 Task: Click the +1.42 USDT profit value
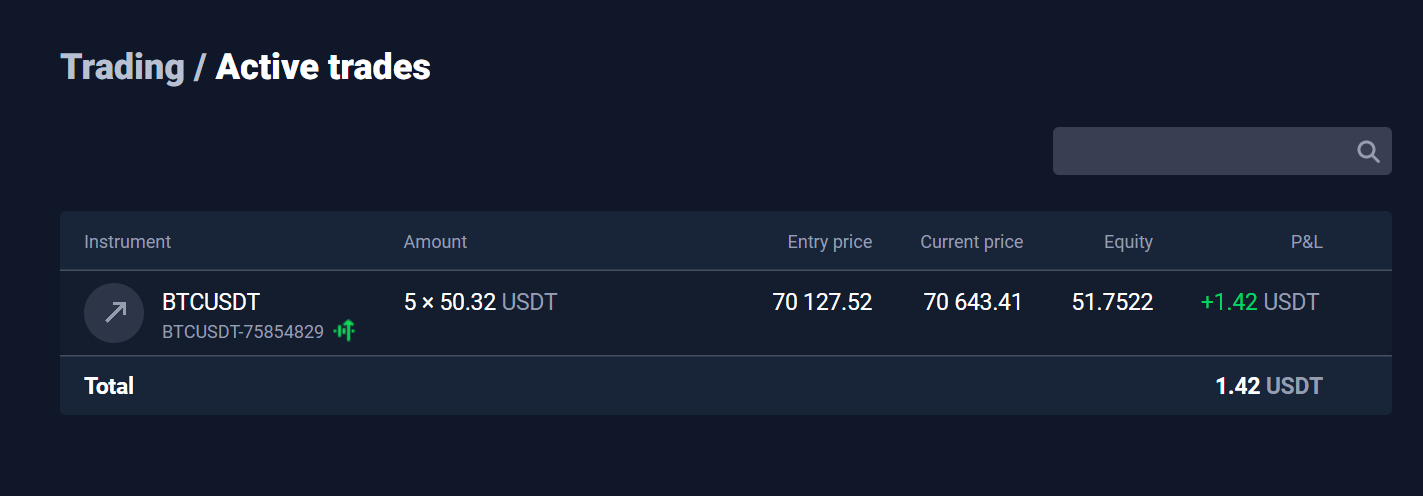[x=1259, y=302]
